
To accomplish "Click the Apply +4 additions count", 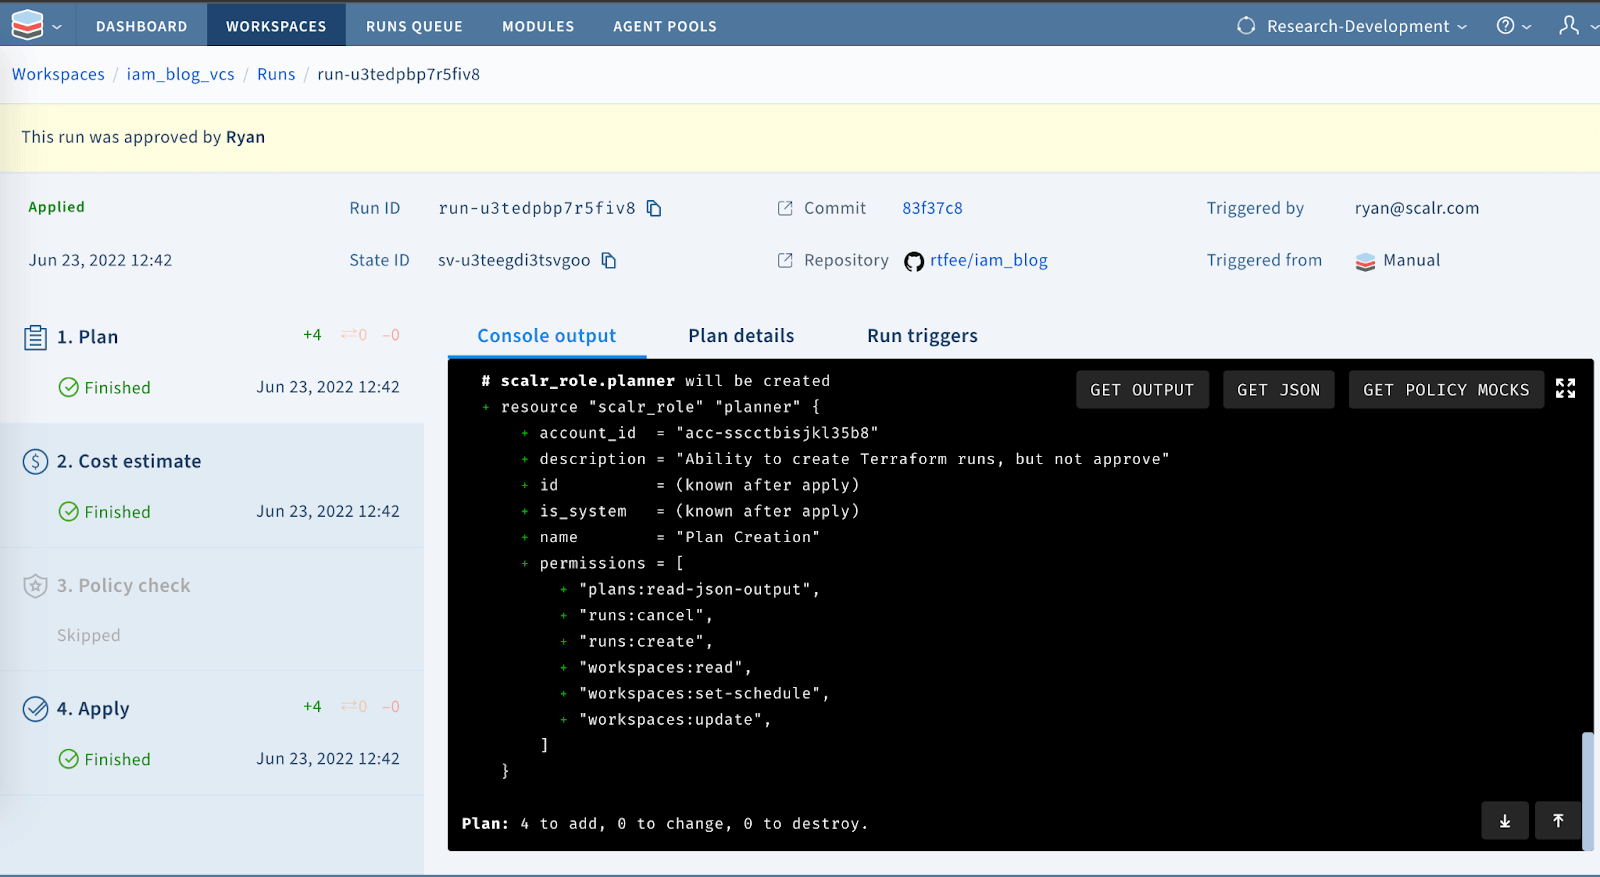I will (x=313, y=707).
